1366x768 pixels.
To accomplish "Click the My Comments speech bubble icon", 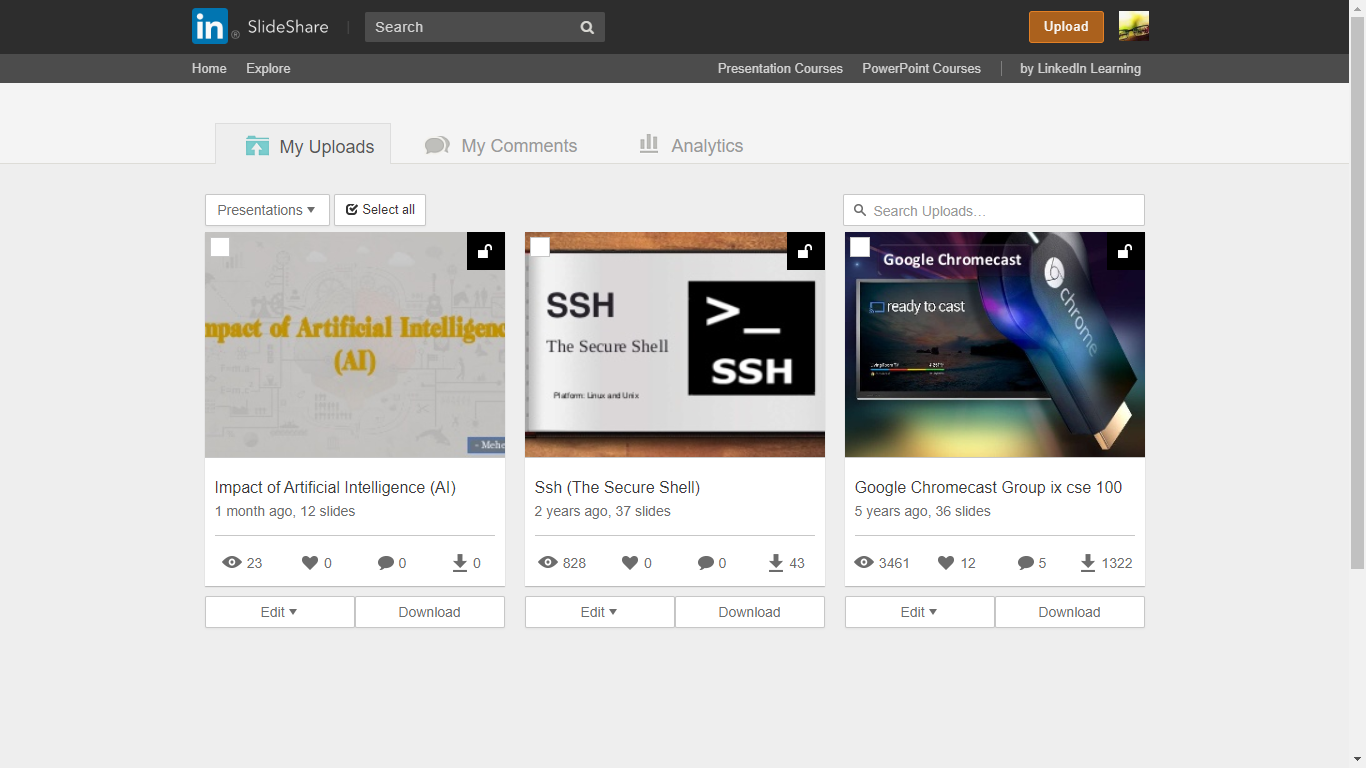I will coord(437,146).
